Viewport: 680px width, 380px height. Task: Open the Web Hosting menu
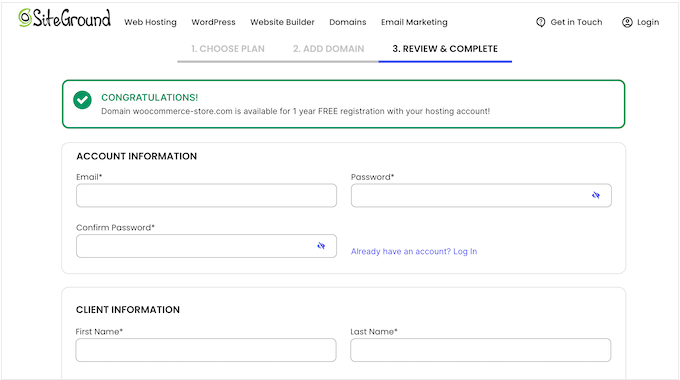click(150, 22)
